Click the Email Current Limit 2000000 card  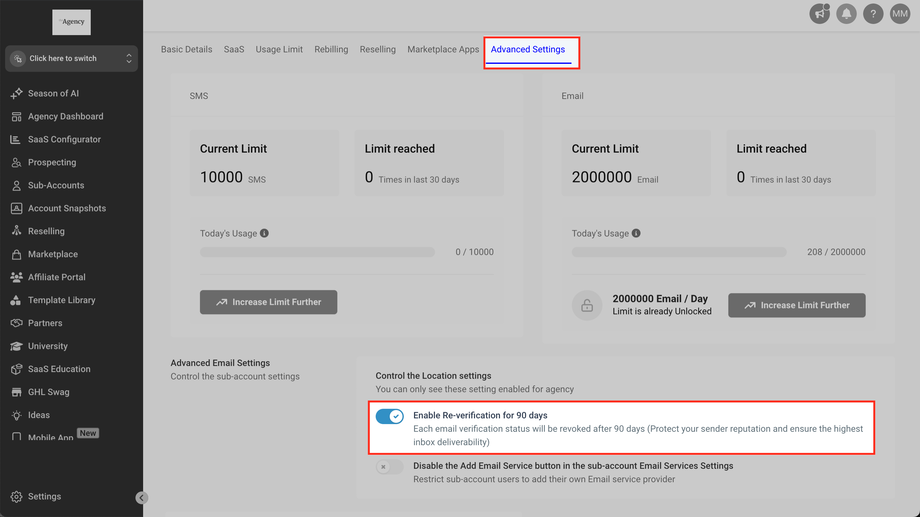click(x=636, y=163)
